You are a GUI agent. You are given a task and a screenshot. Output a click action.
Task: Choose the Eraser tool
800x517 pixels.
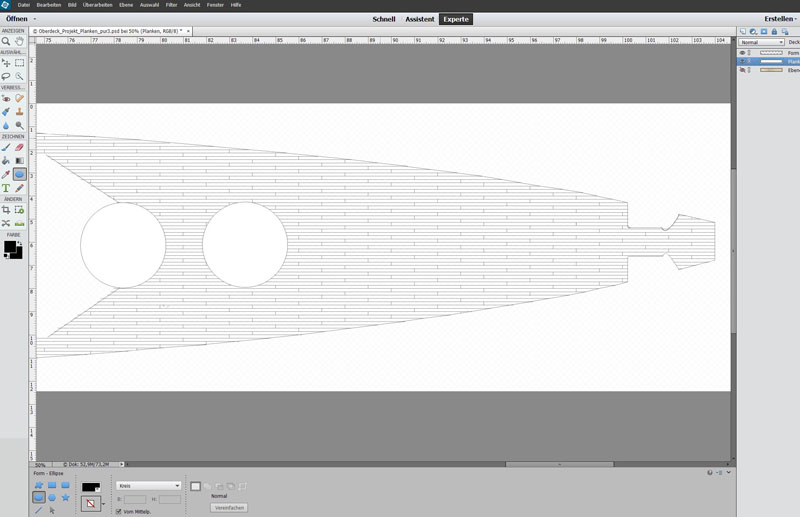click(x=19, y=147)
